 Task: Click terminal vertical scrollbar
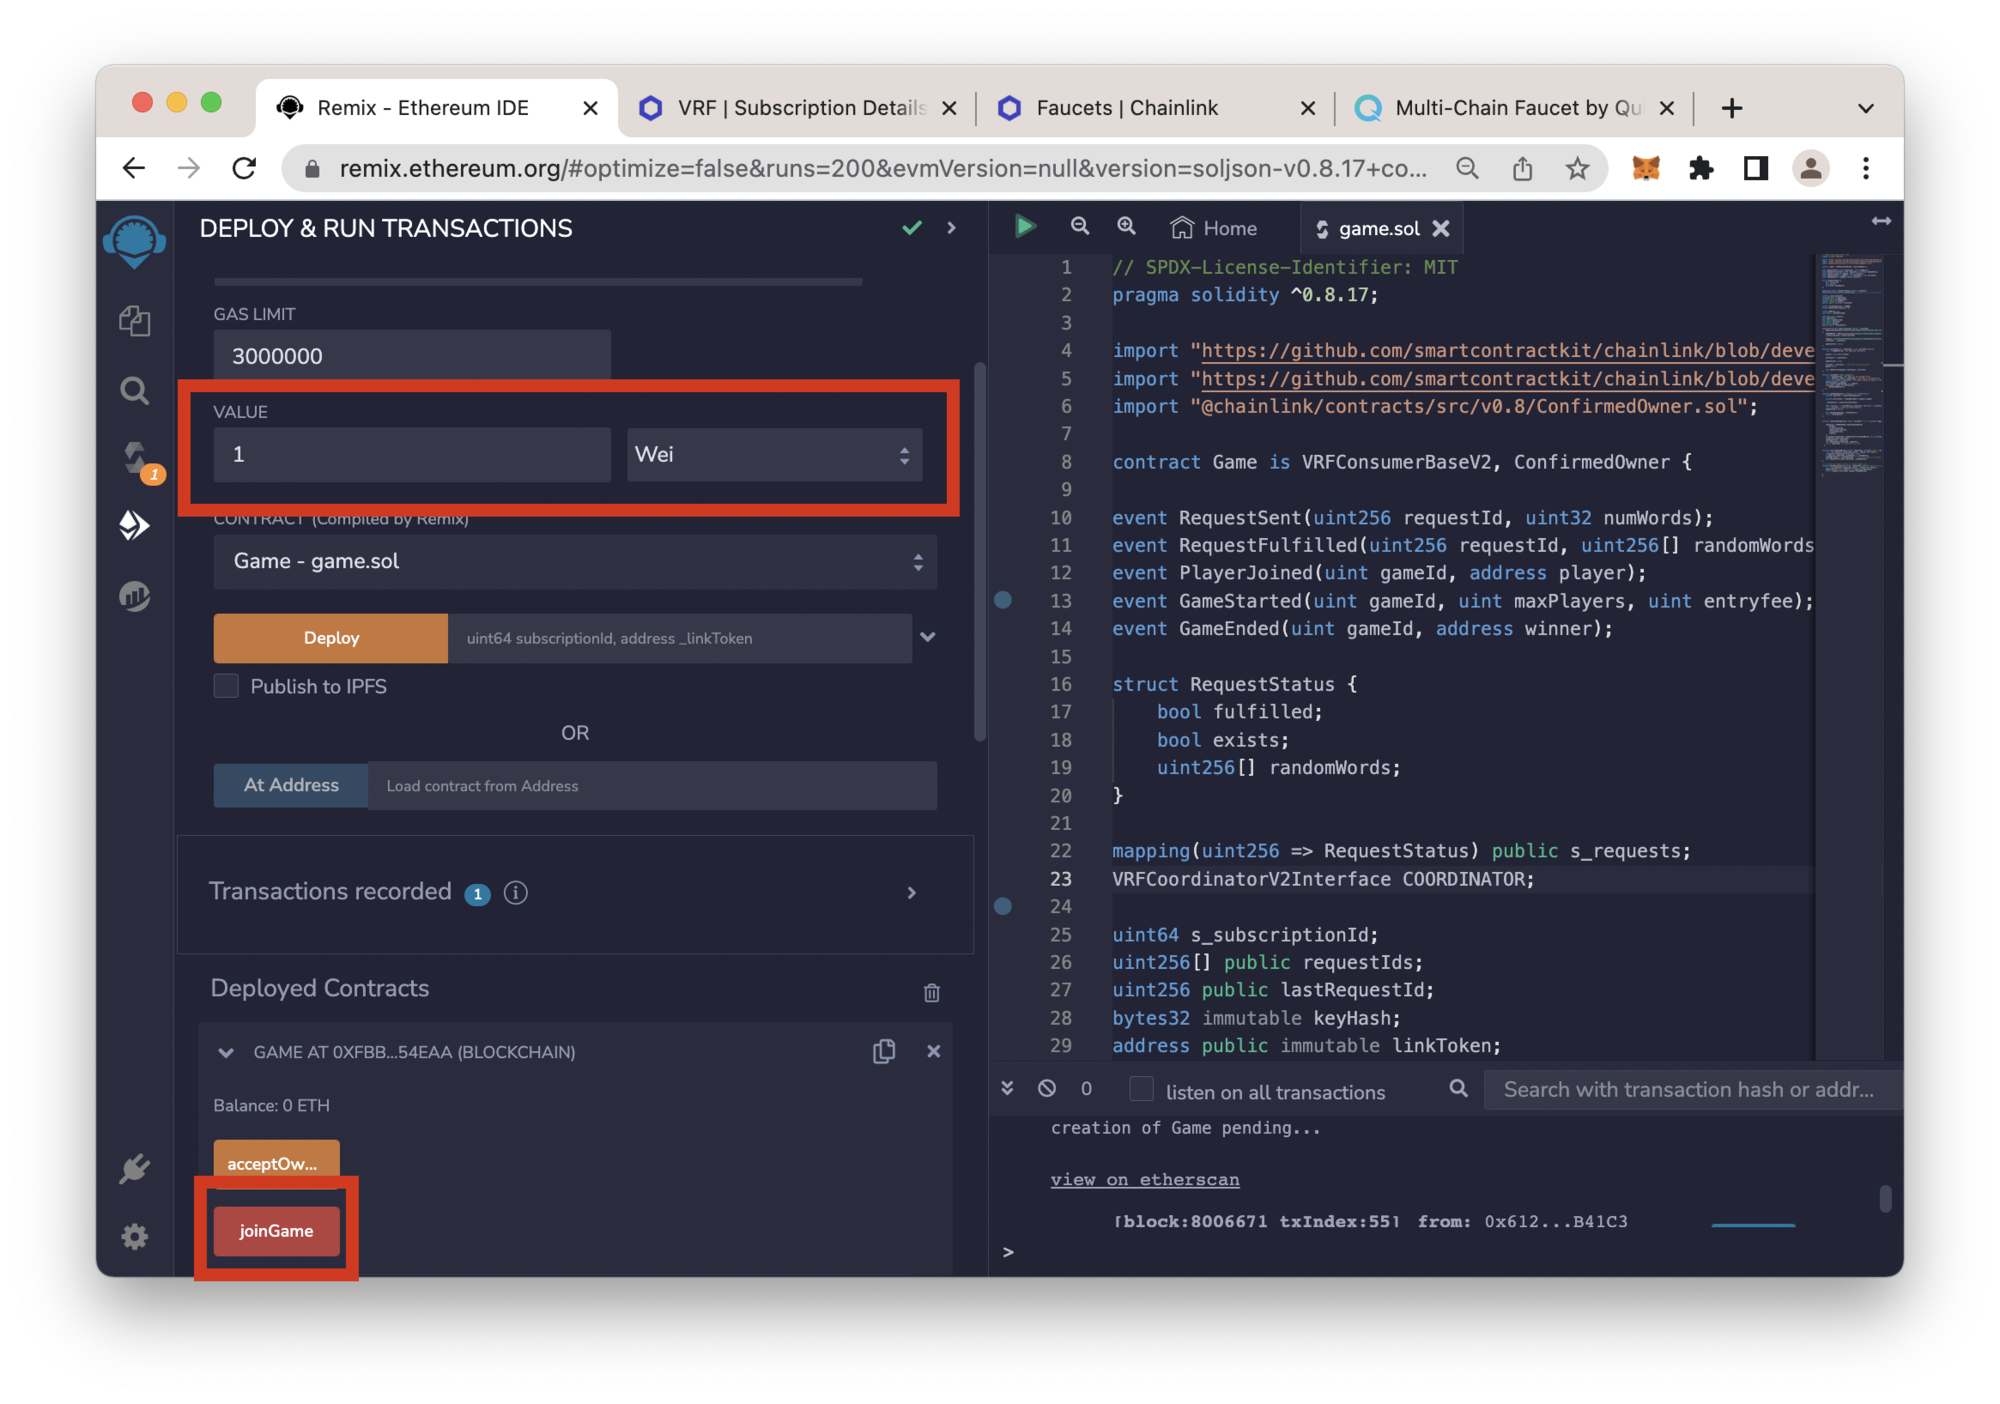tap(1885, 1198)
